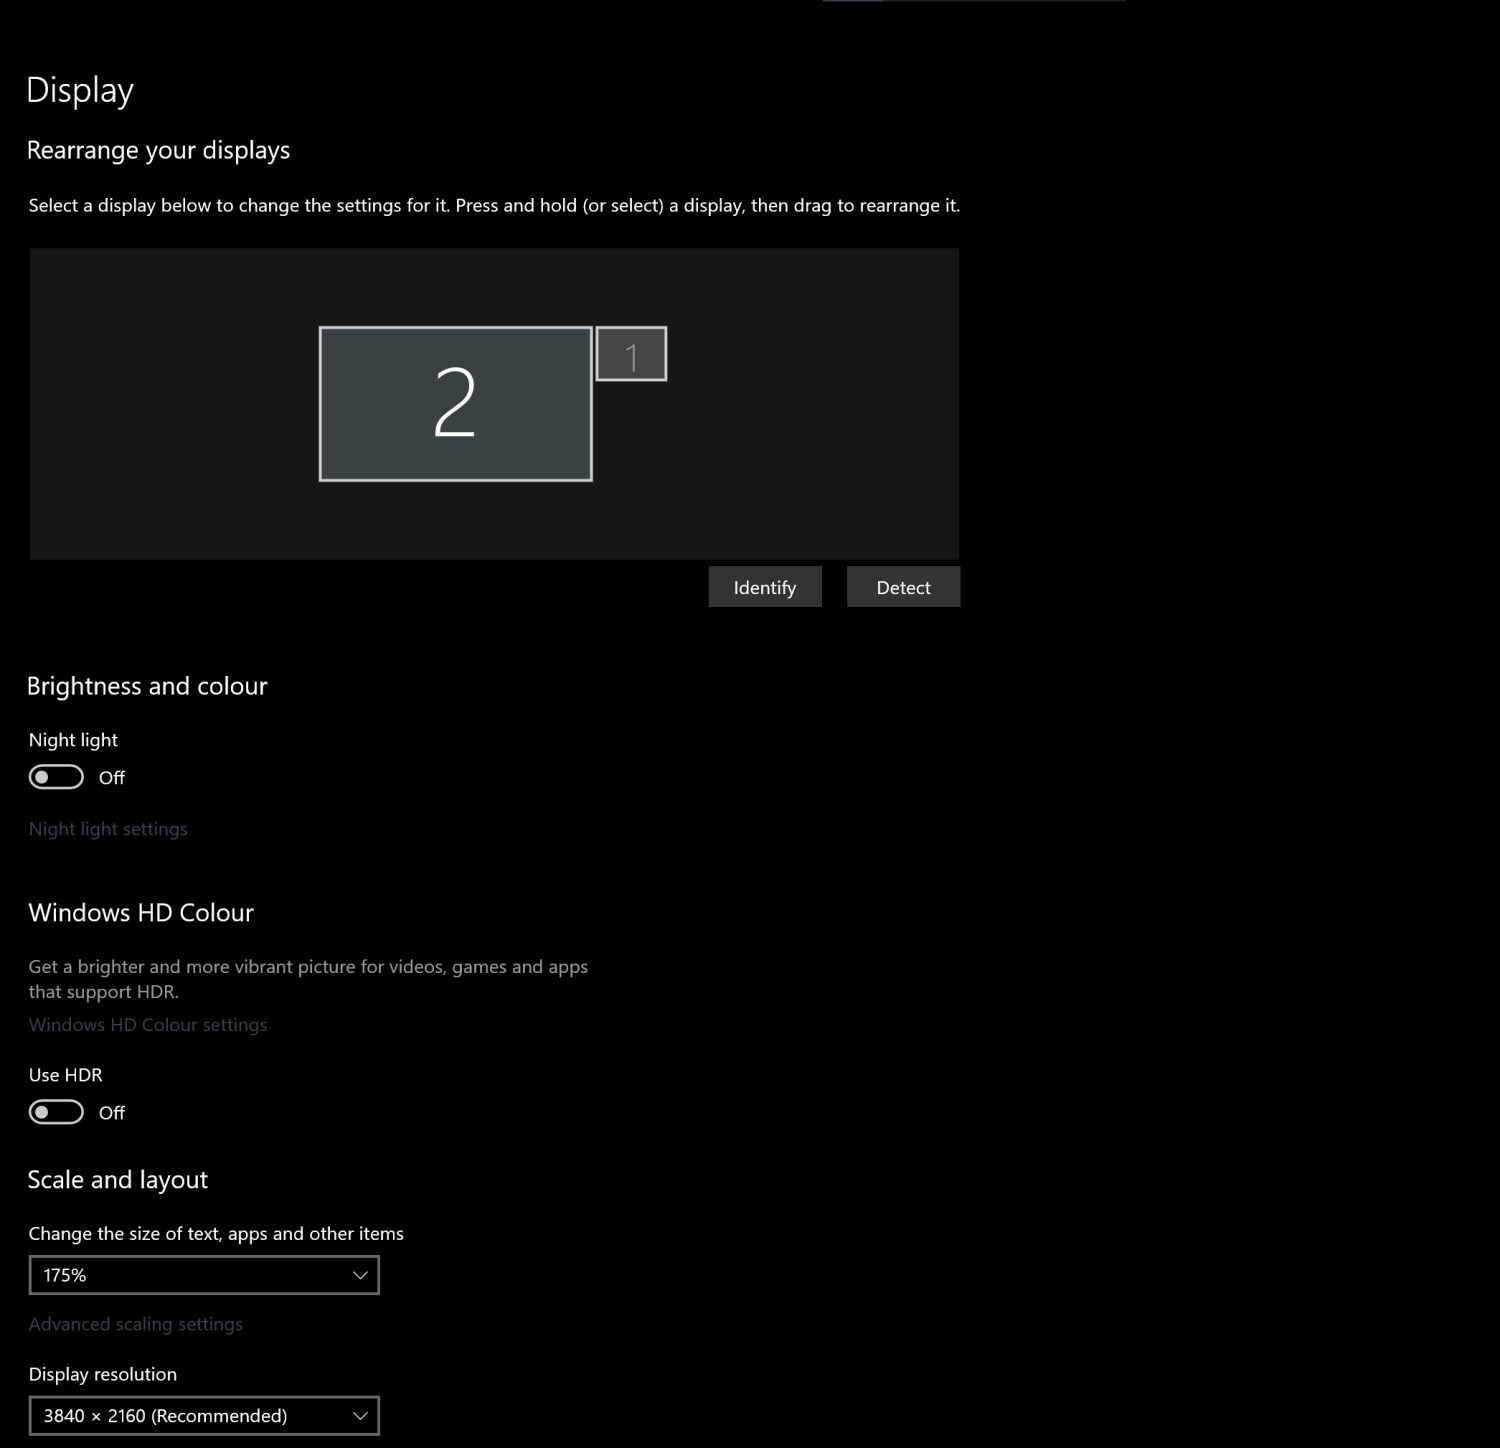
Task: Select display 1 in the arrangement
Action: tap(631, 354)
